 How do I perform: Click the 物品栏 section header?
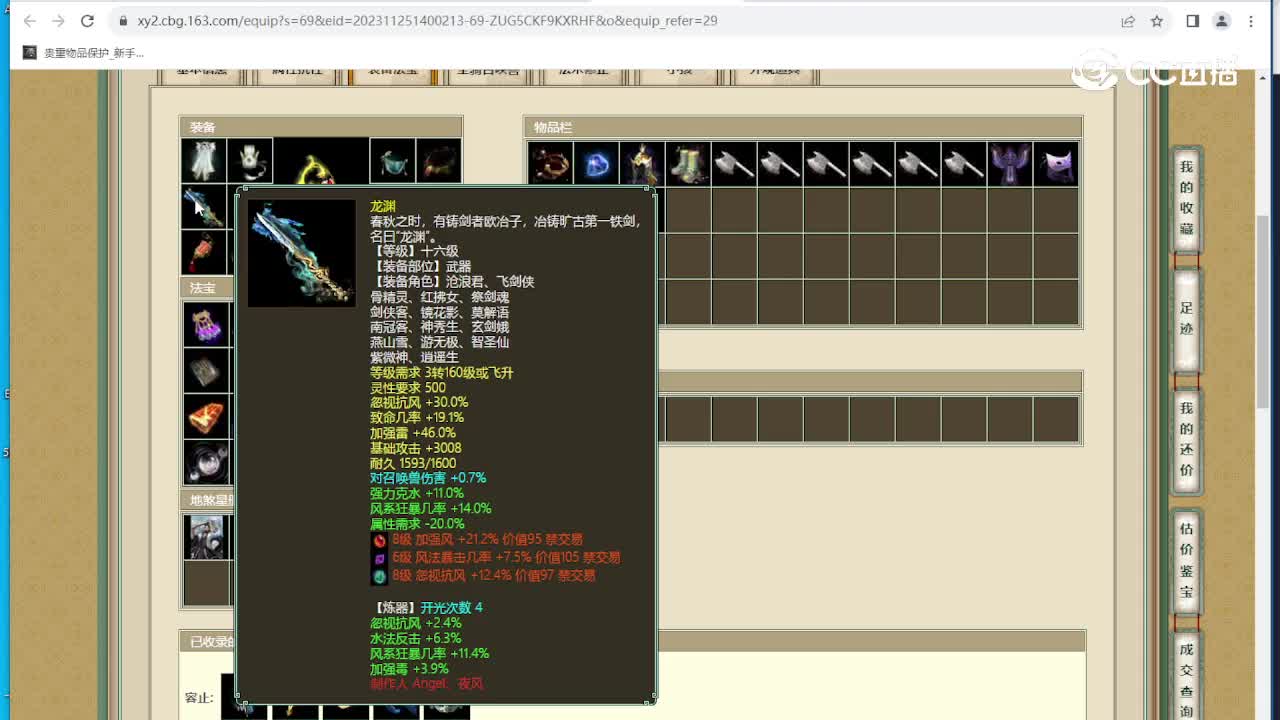click(803, 127)
